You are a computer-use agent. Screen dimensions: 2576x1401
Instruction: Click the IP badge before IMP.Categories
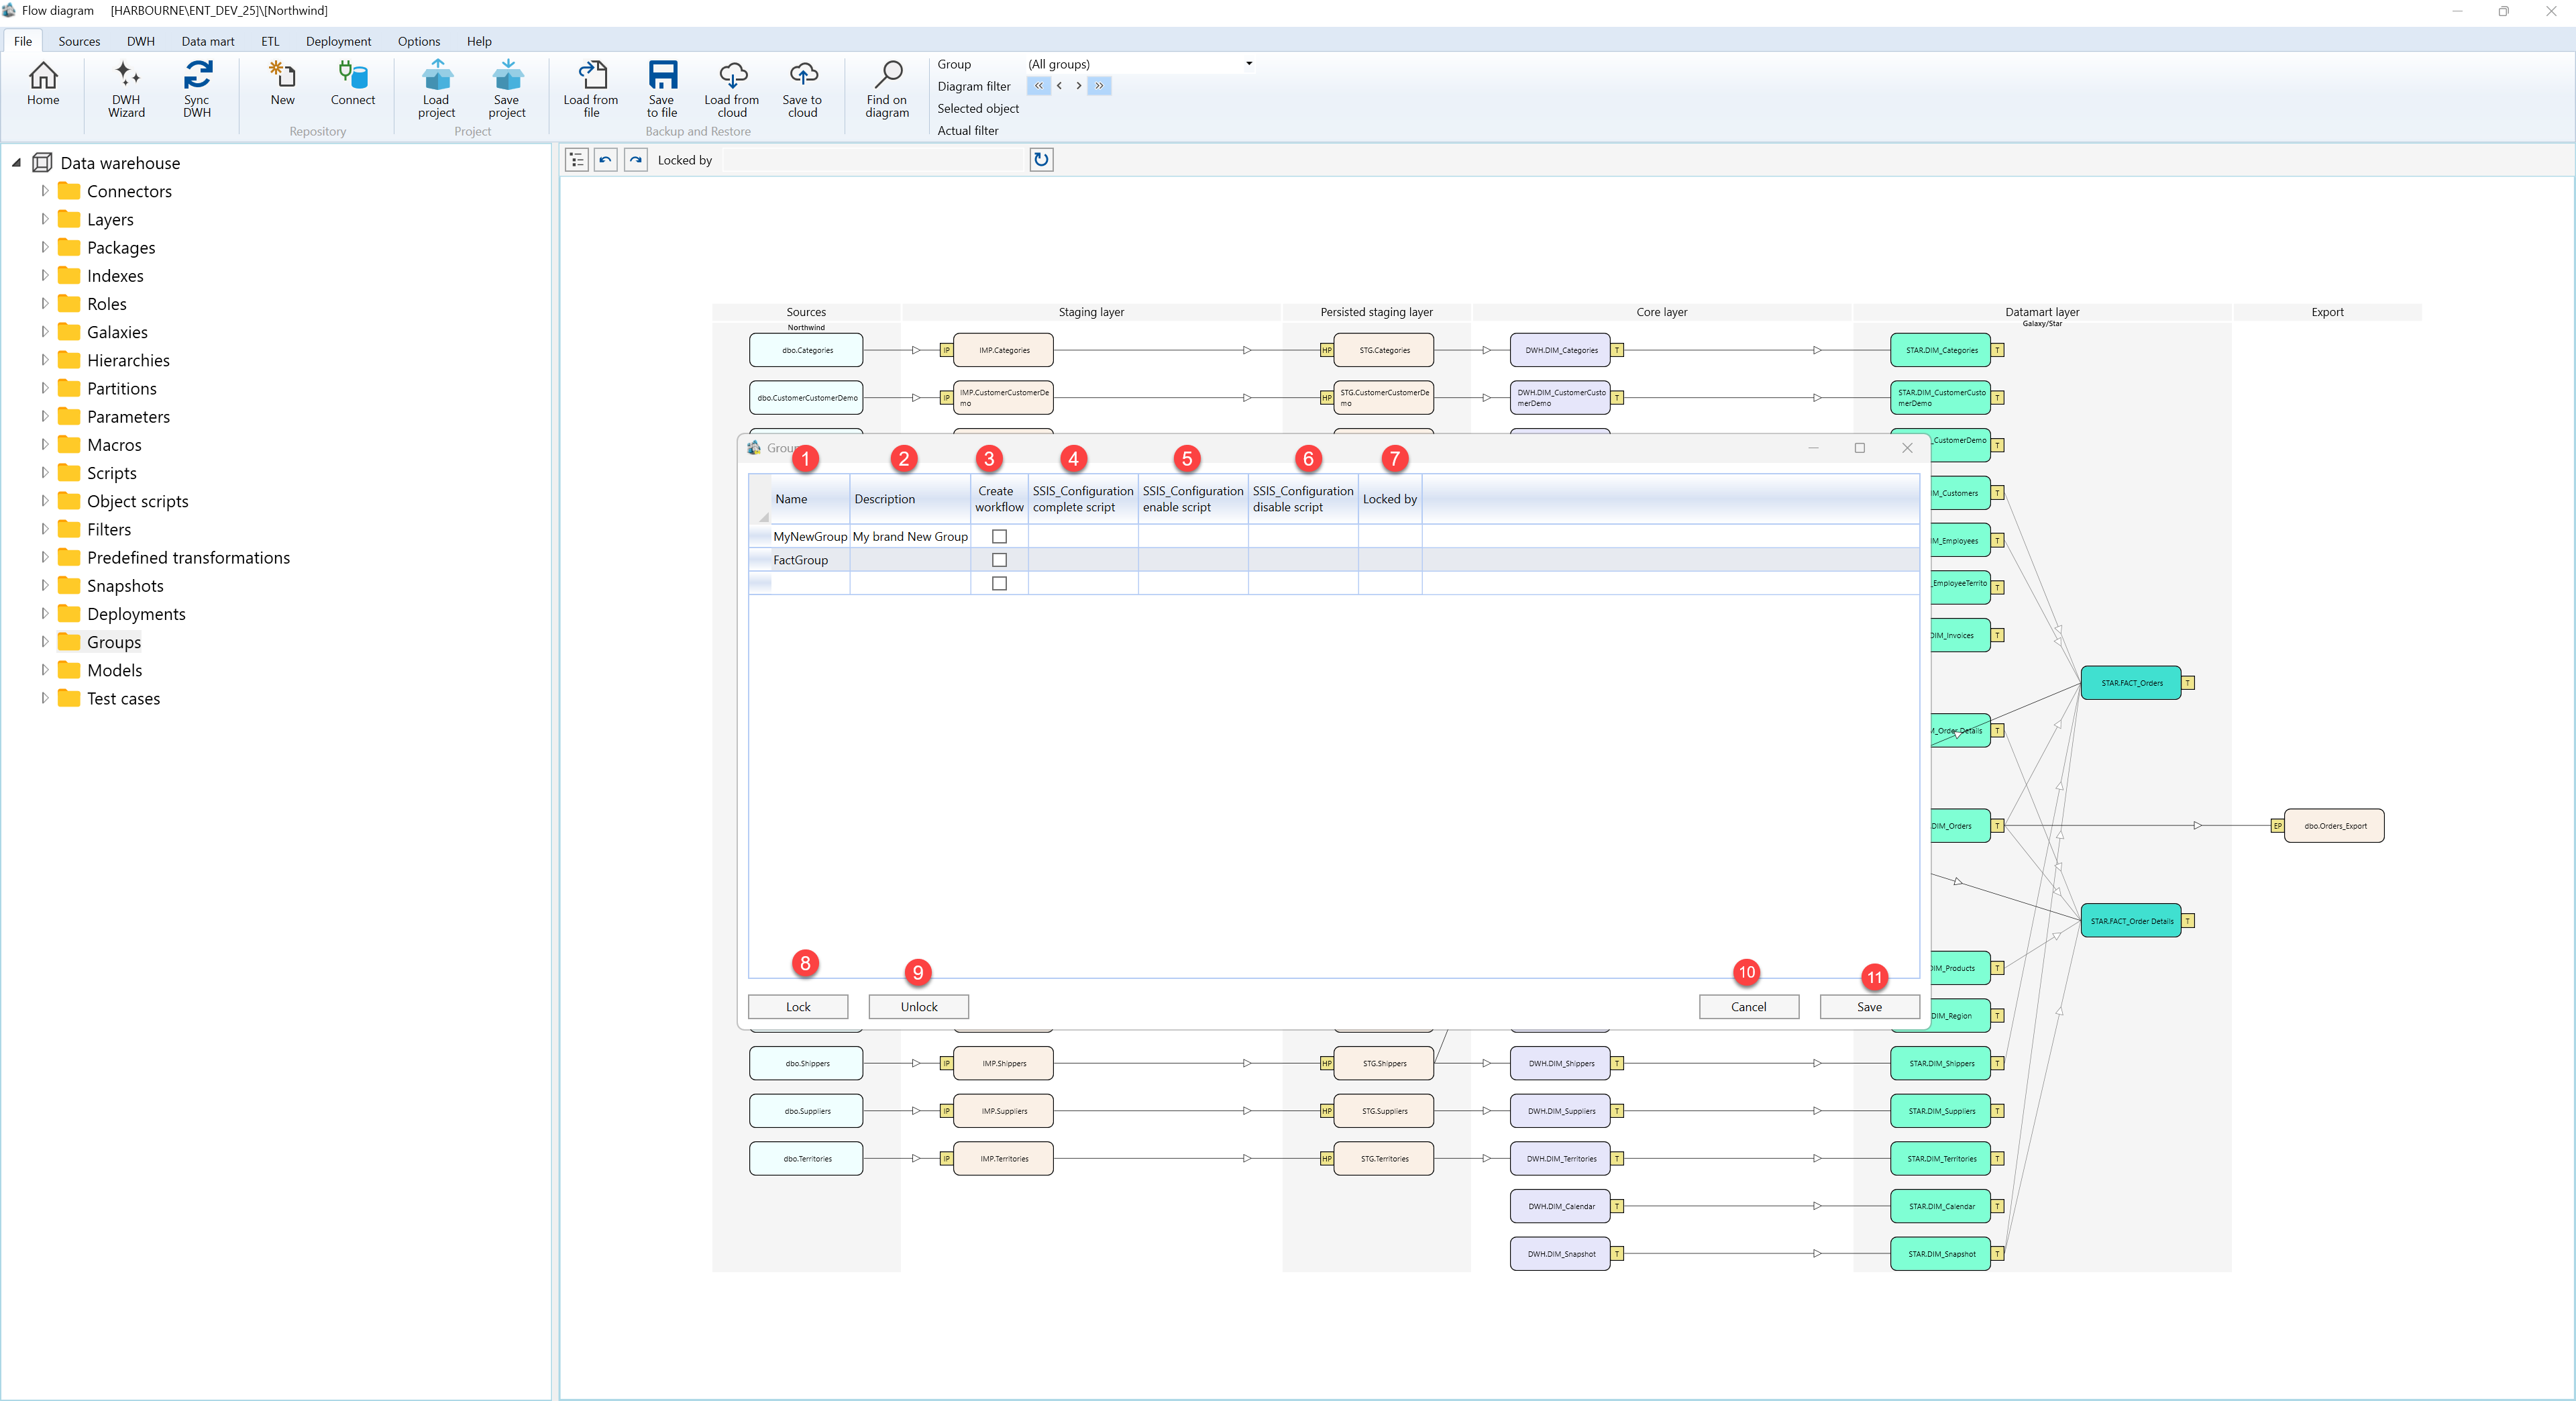click(x=946, y=350)
